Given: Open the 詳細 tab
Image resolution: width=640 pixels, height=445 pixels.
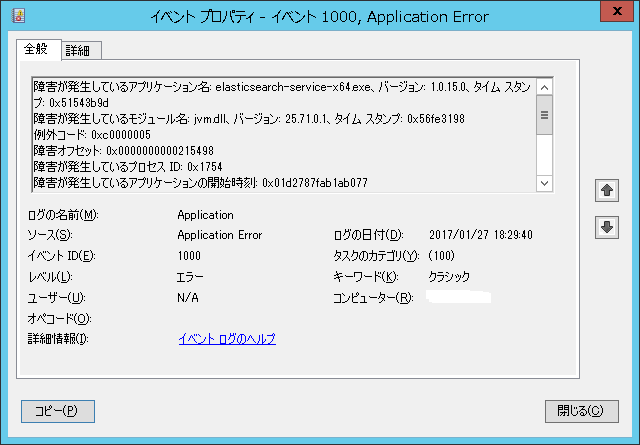Looking at the screenshot, I should (78, 50).
